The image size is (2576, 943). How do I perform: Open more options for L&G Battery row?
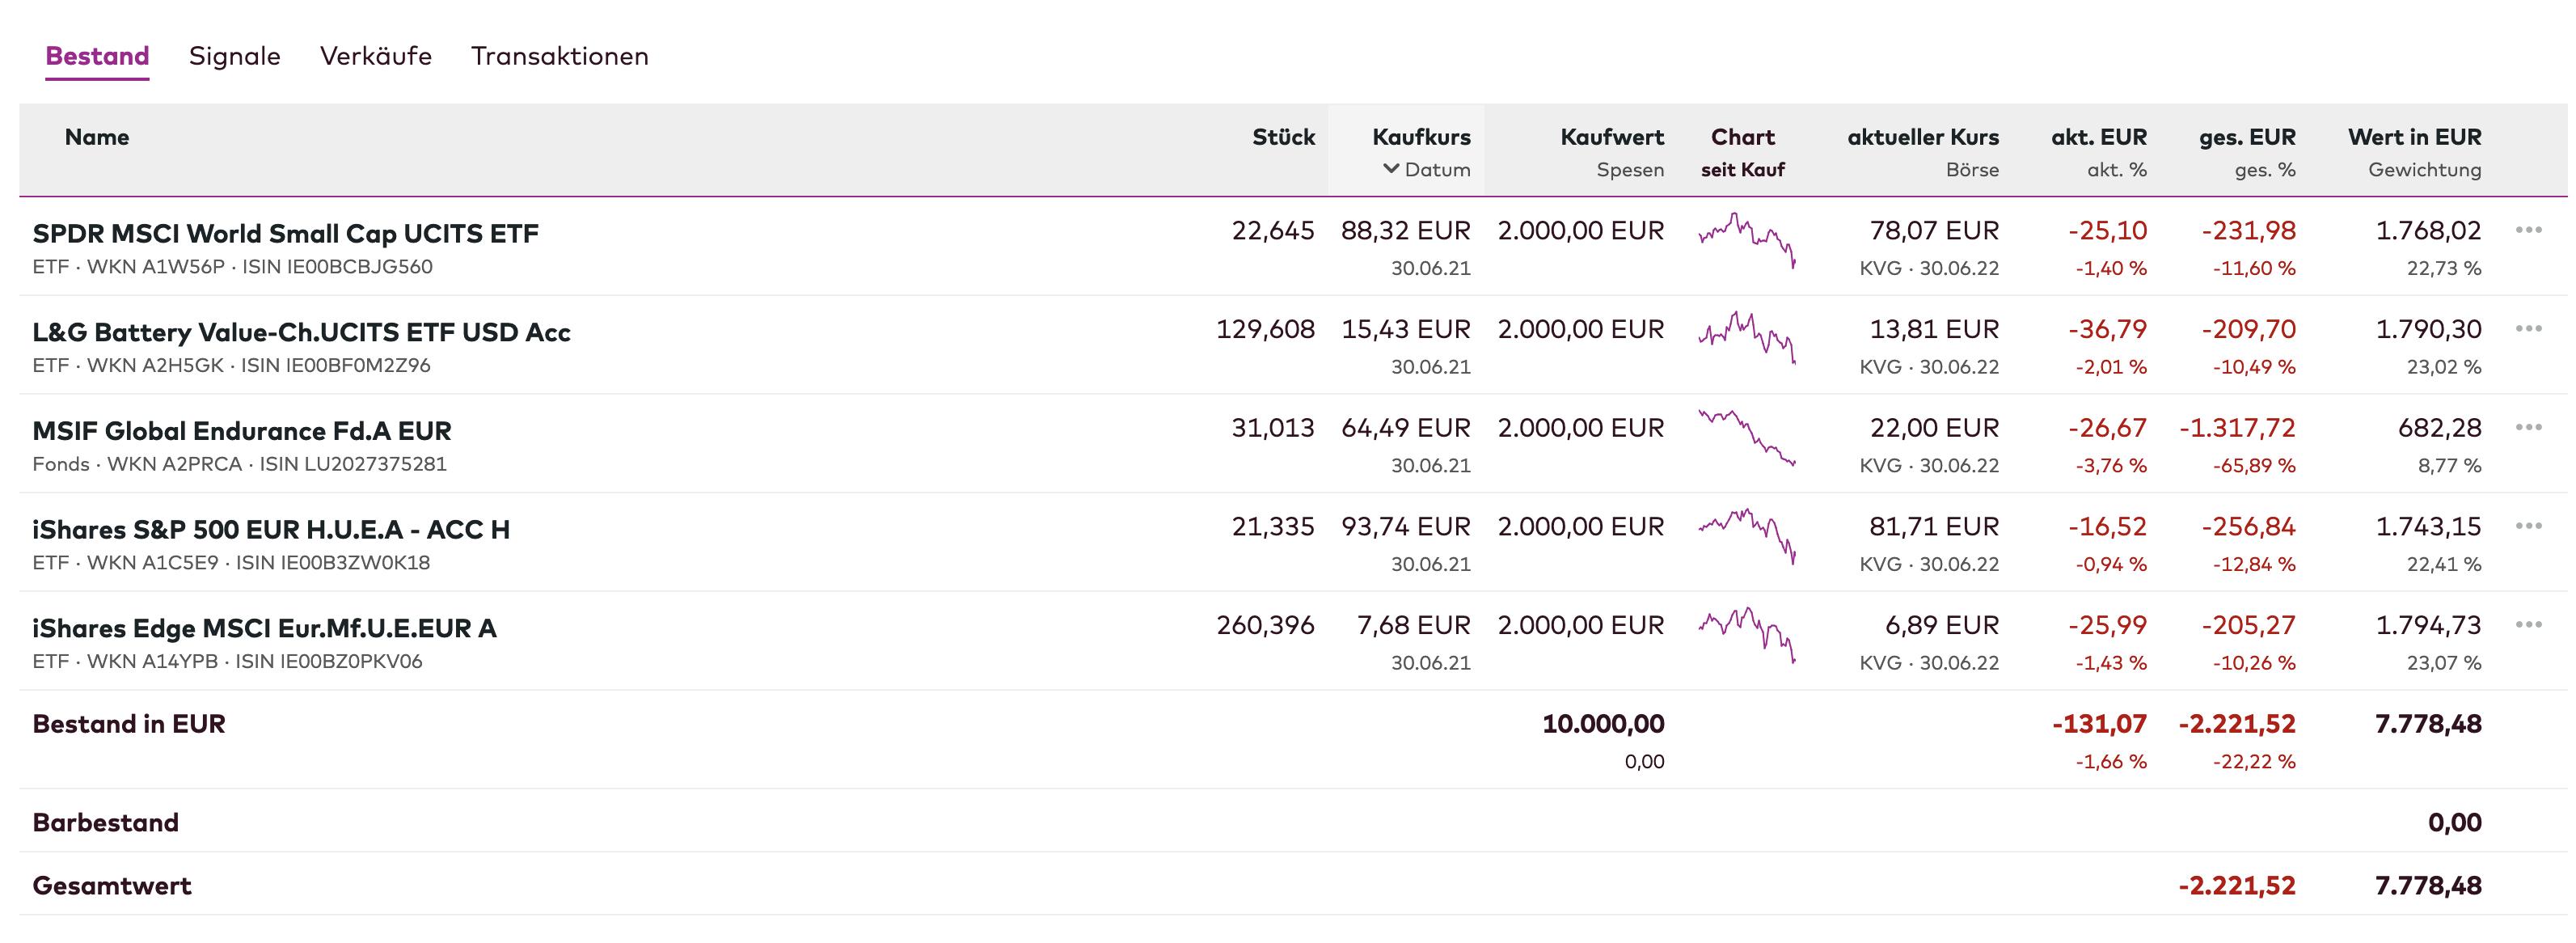2528,329
